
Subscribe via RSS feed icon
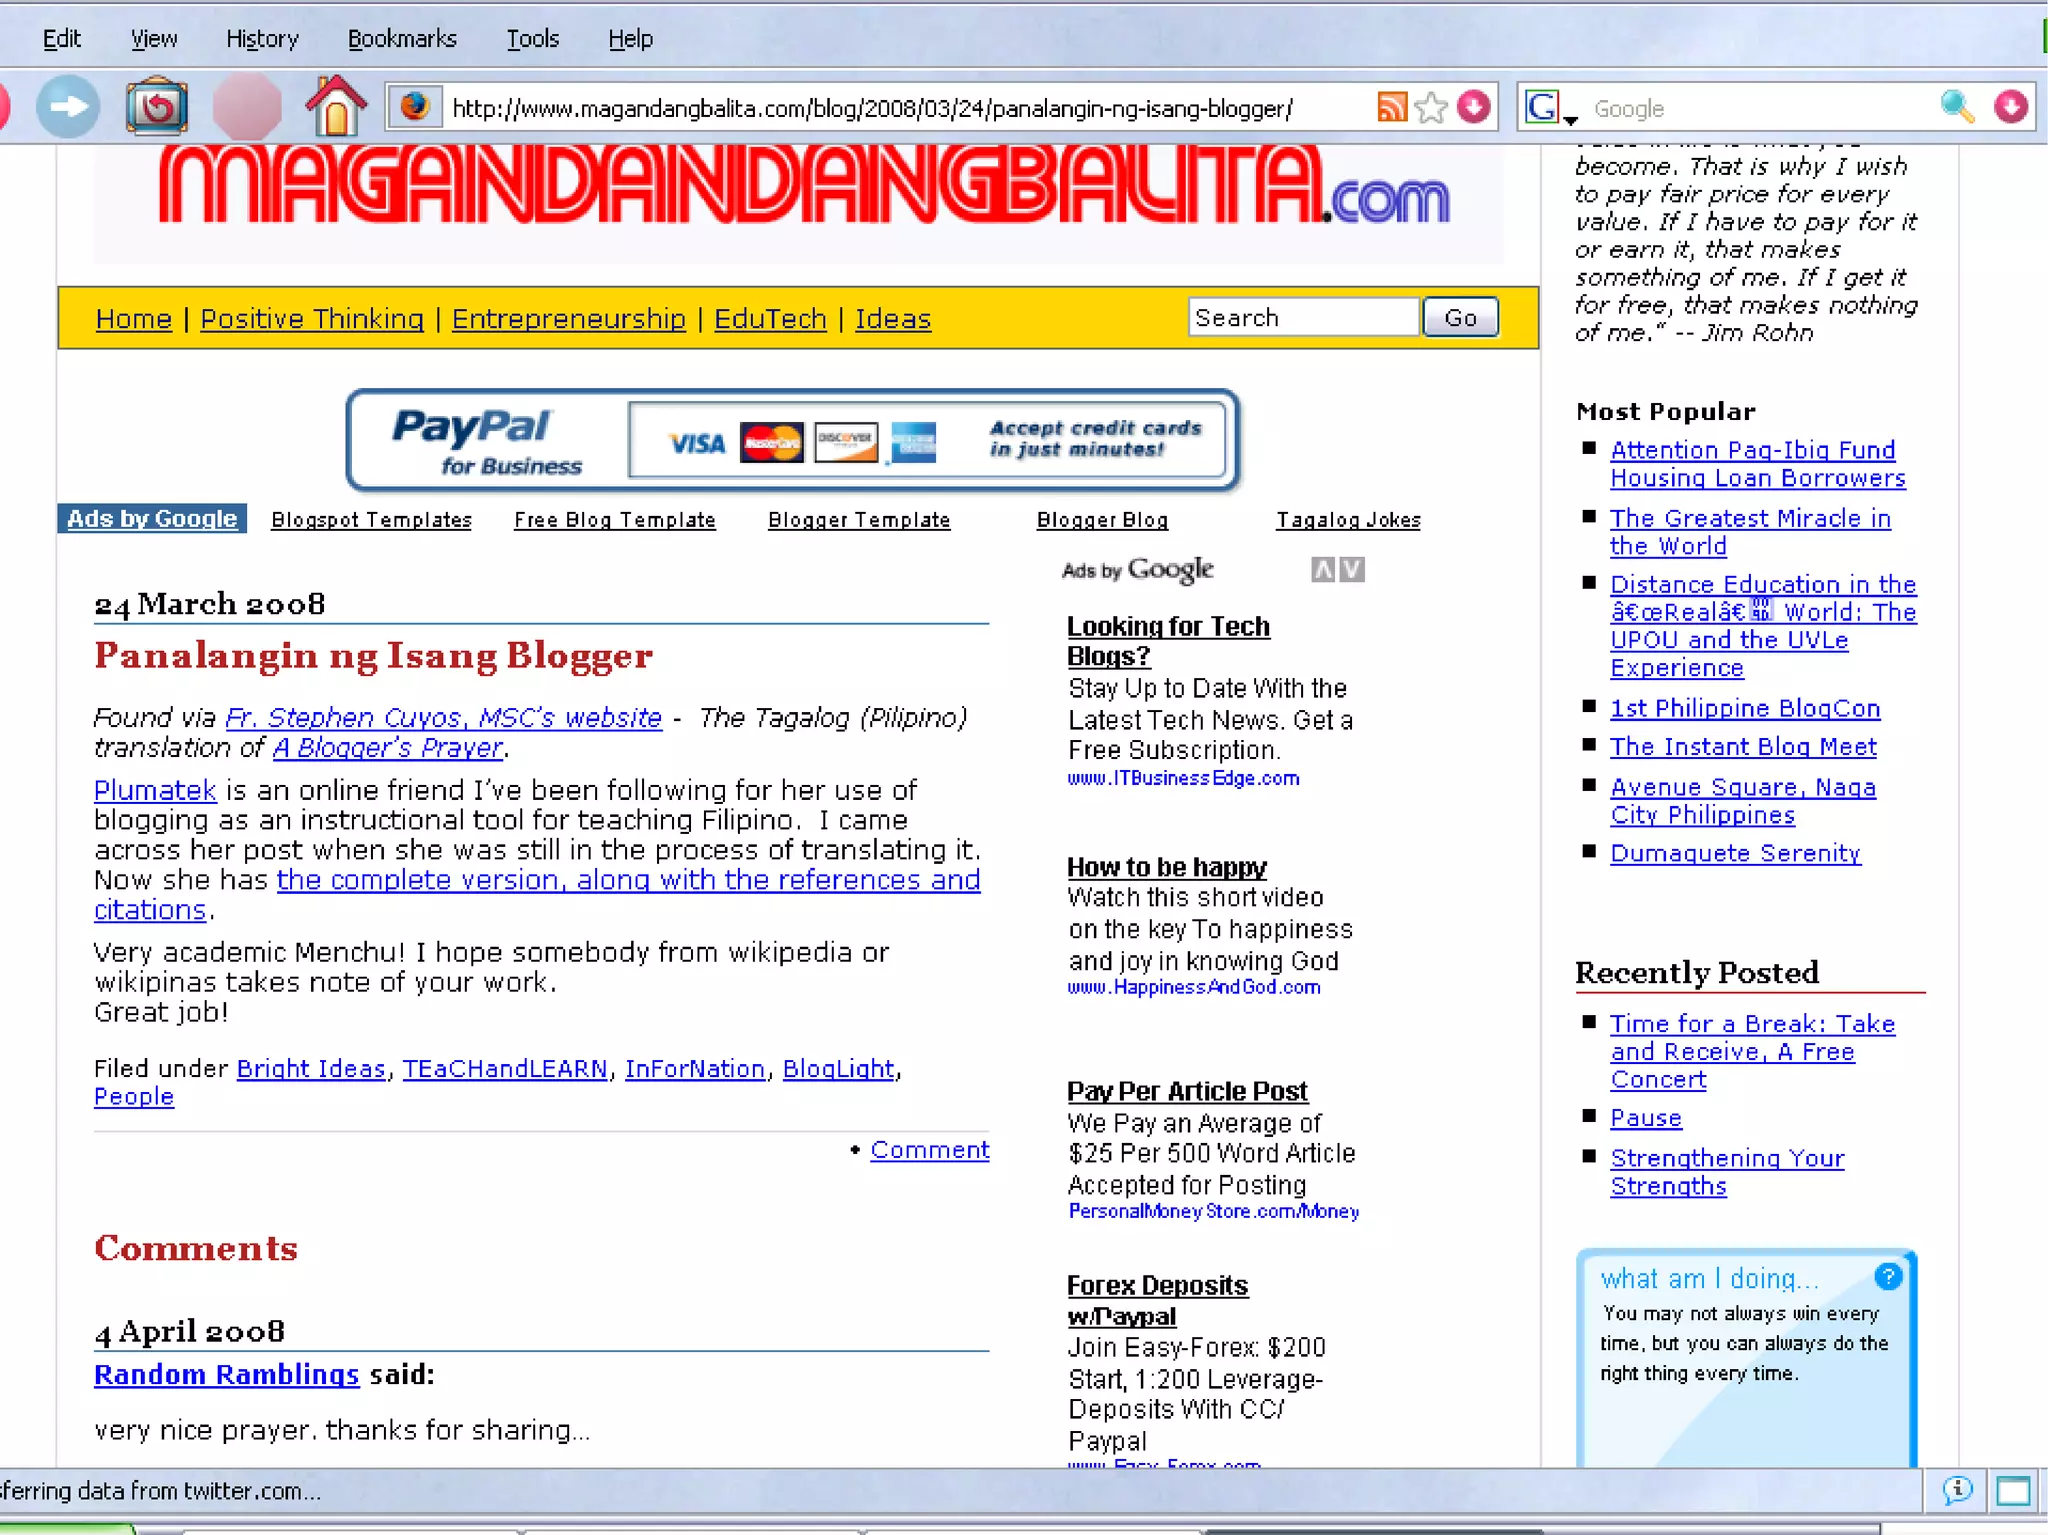pyautogui.click(x=1391, y=107)
